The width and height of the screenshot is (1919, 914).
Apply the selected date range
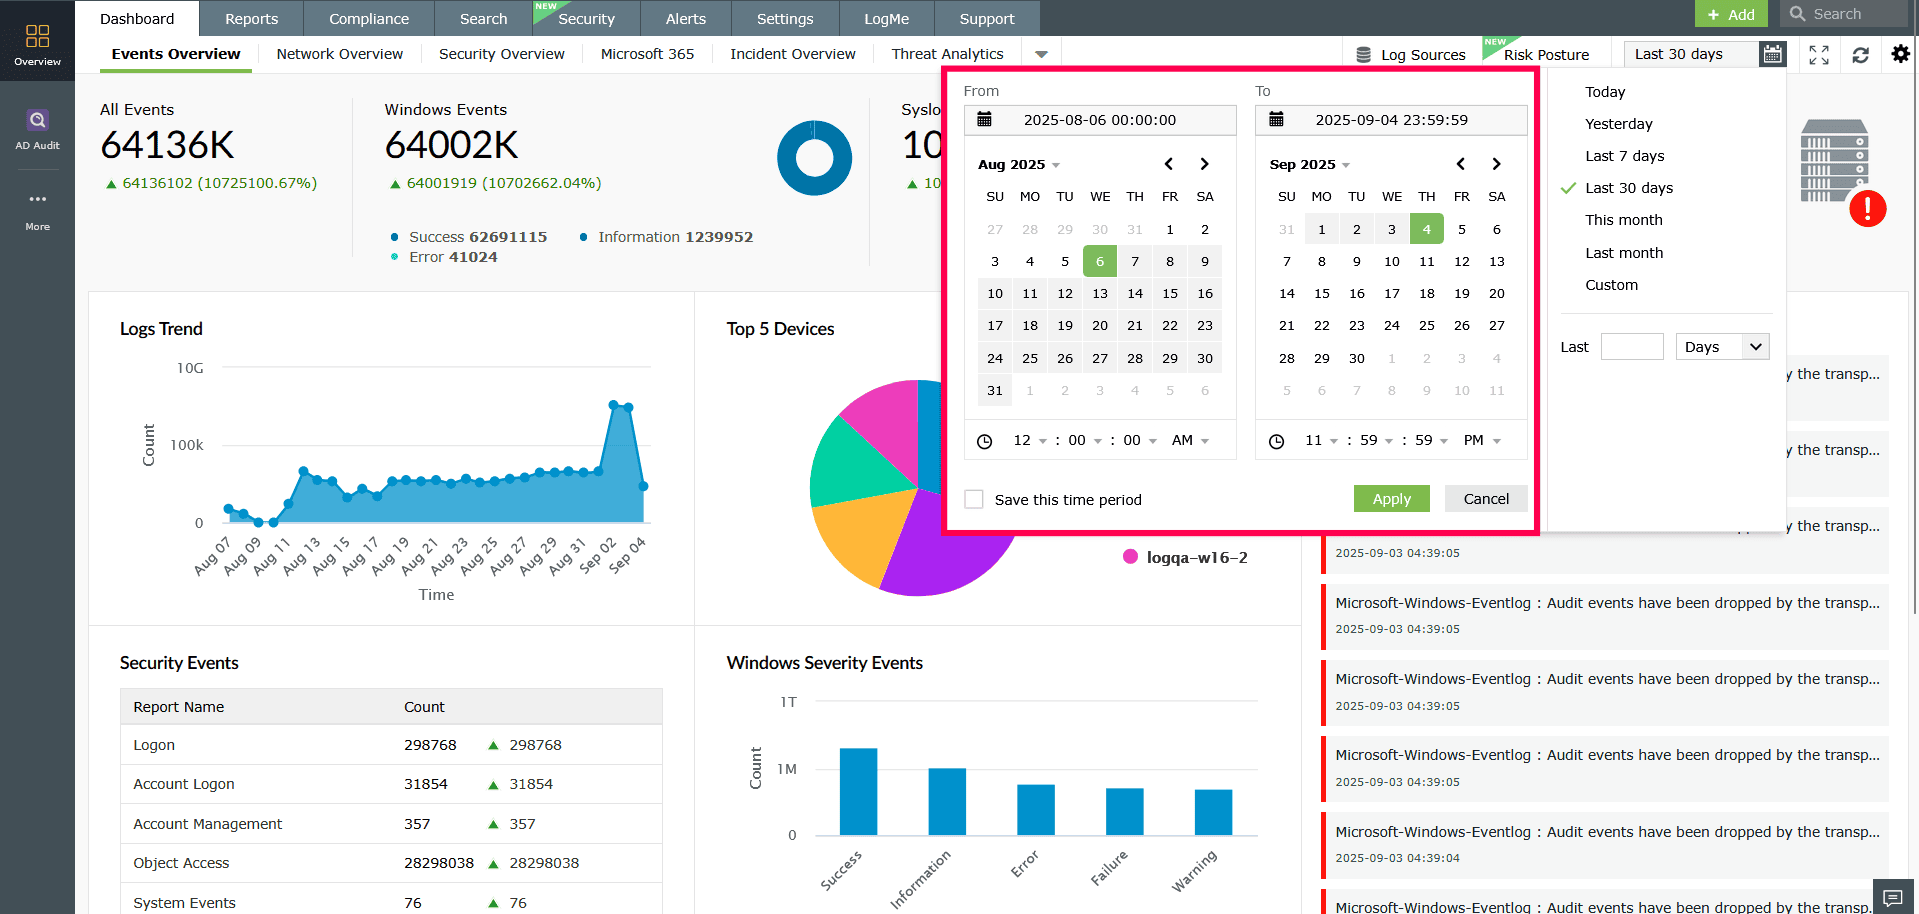pos(1391,498)
